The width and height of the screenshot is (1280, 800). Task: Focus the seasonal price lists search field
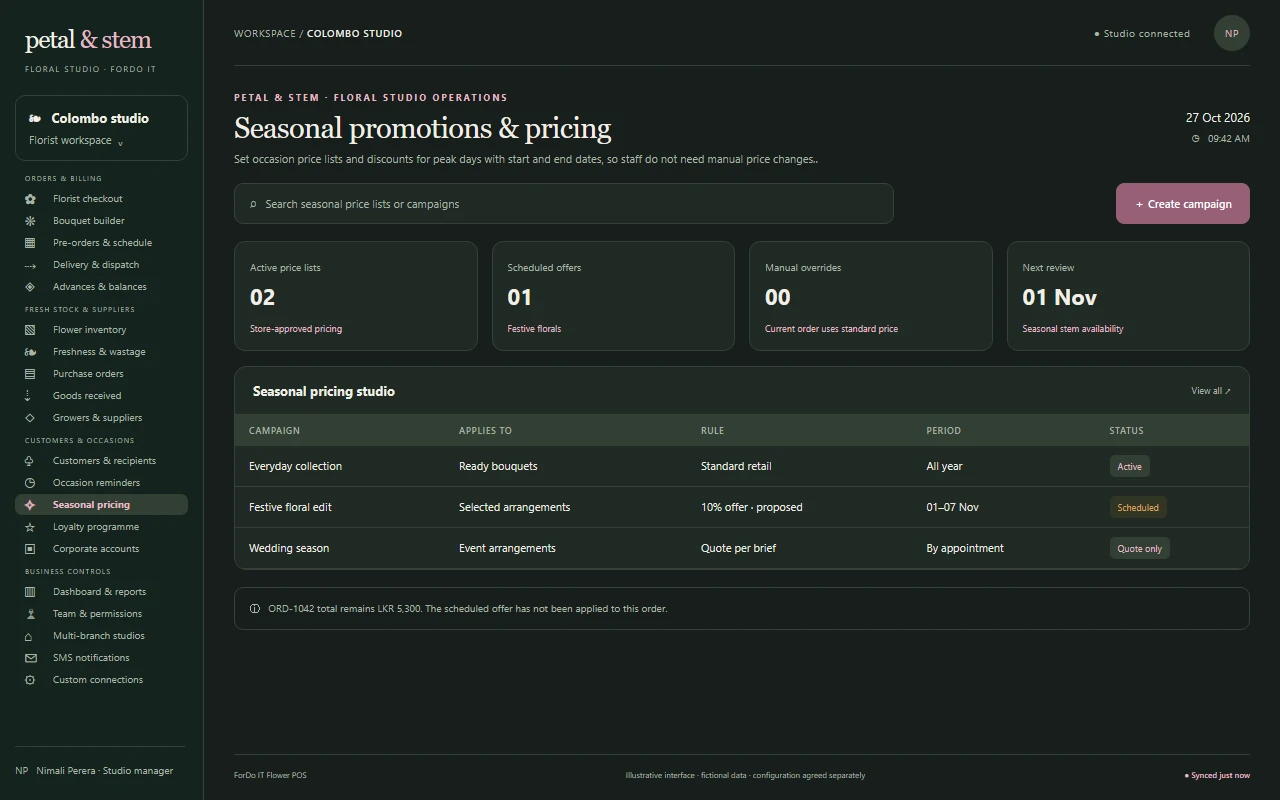point(564,204)
